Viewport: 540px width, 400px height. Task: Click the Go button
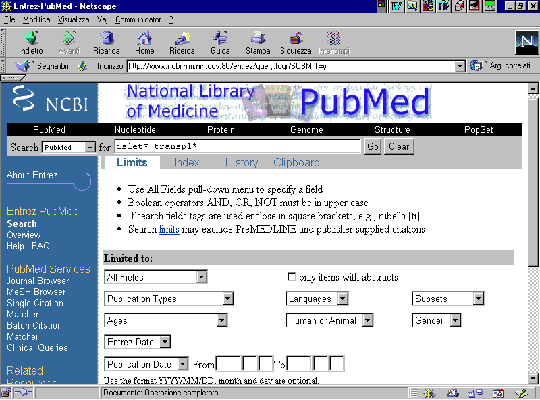[373, 146]
